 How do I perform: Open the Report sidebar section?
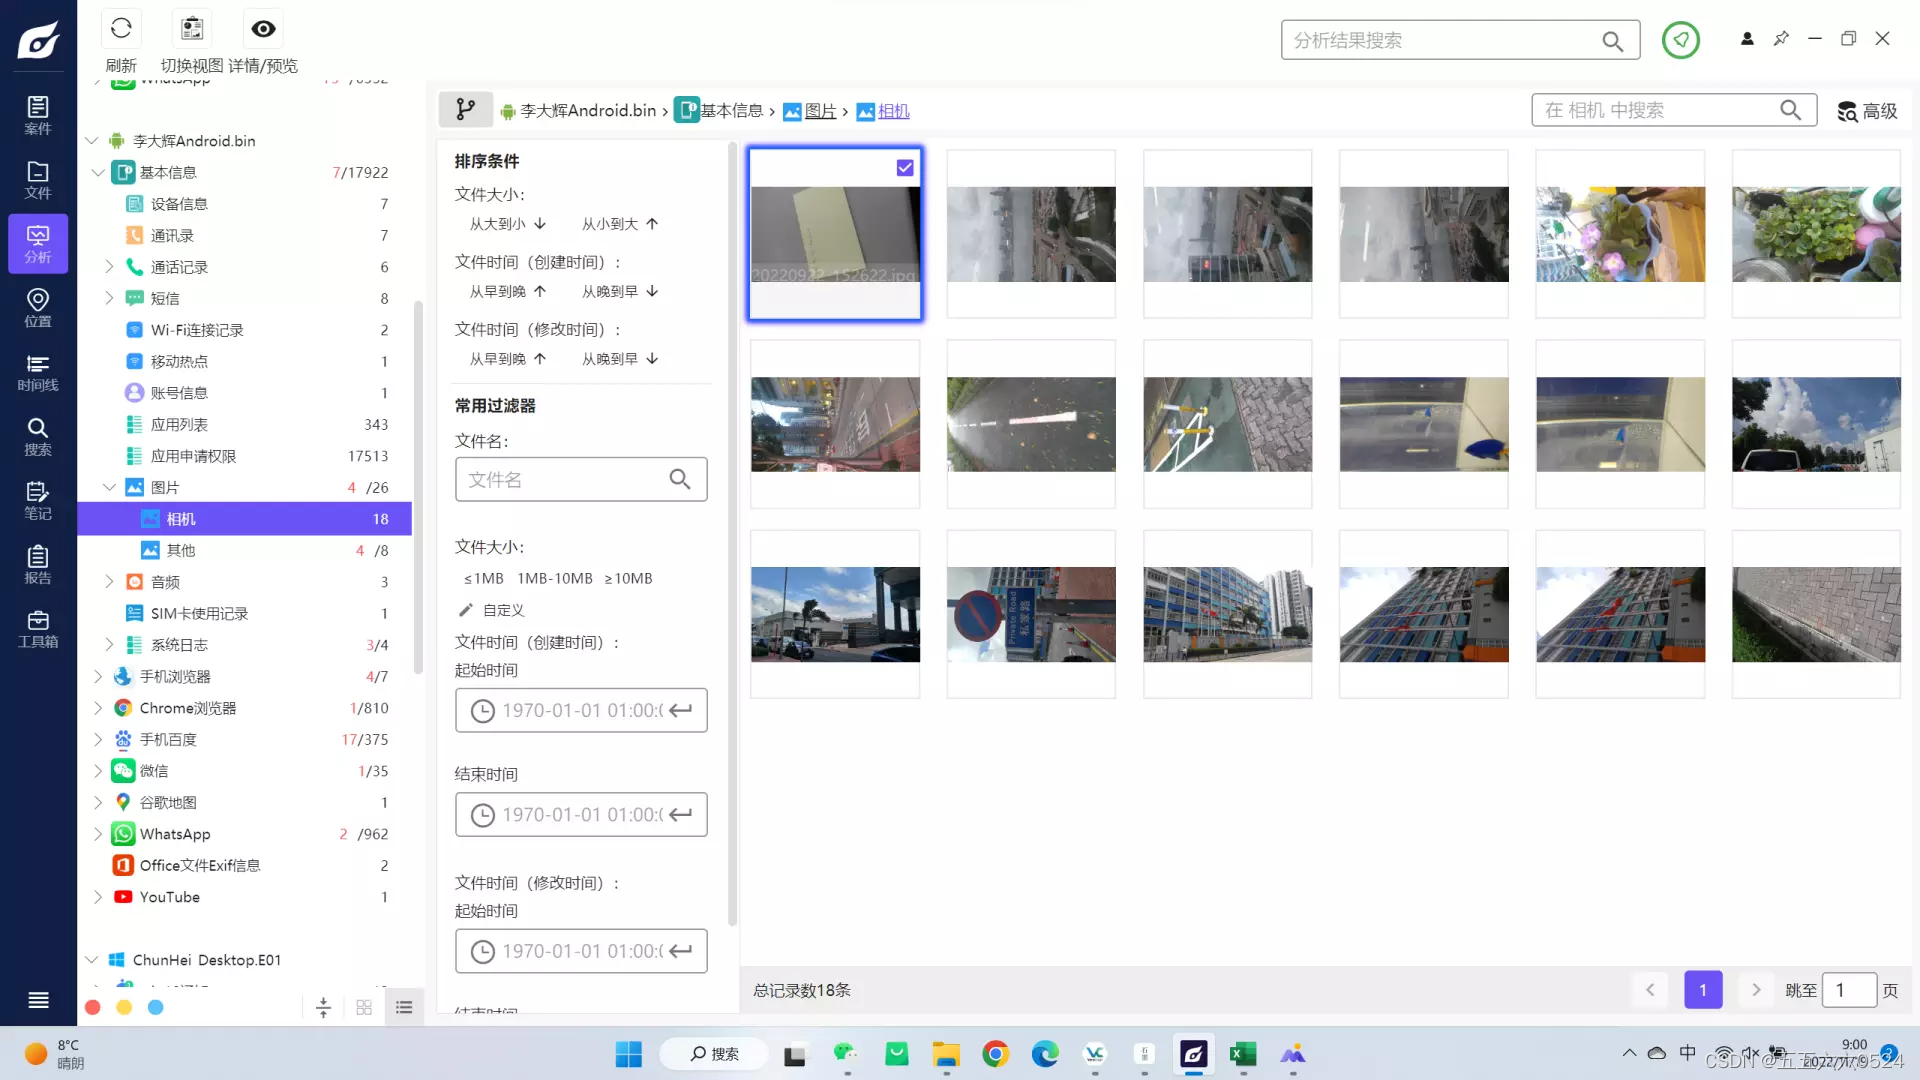tap(38, 565)
